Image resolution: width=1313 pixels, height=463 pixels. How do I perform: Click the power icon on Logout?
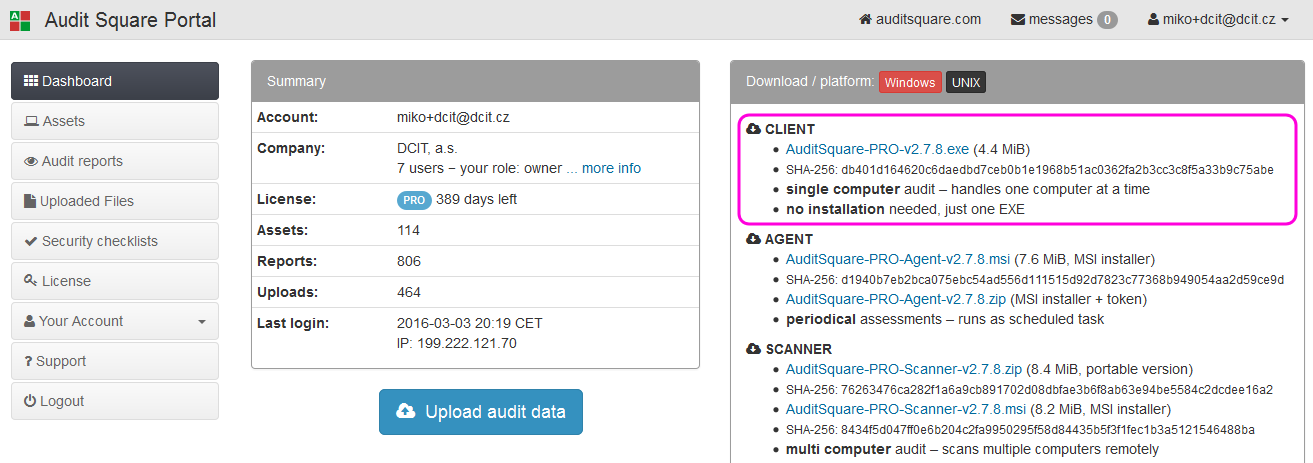click(30, 401)
